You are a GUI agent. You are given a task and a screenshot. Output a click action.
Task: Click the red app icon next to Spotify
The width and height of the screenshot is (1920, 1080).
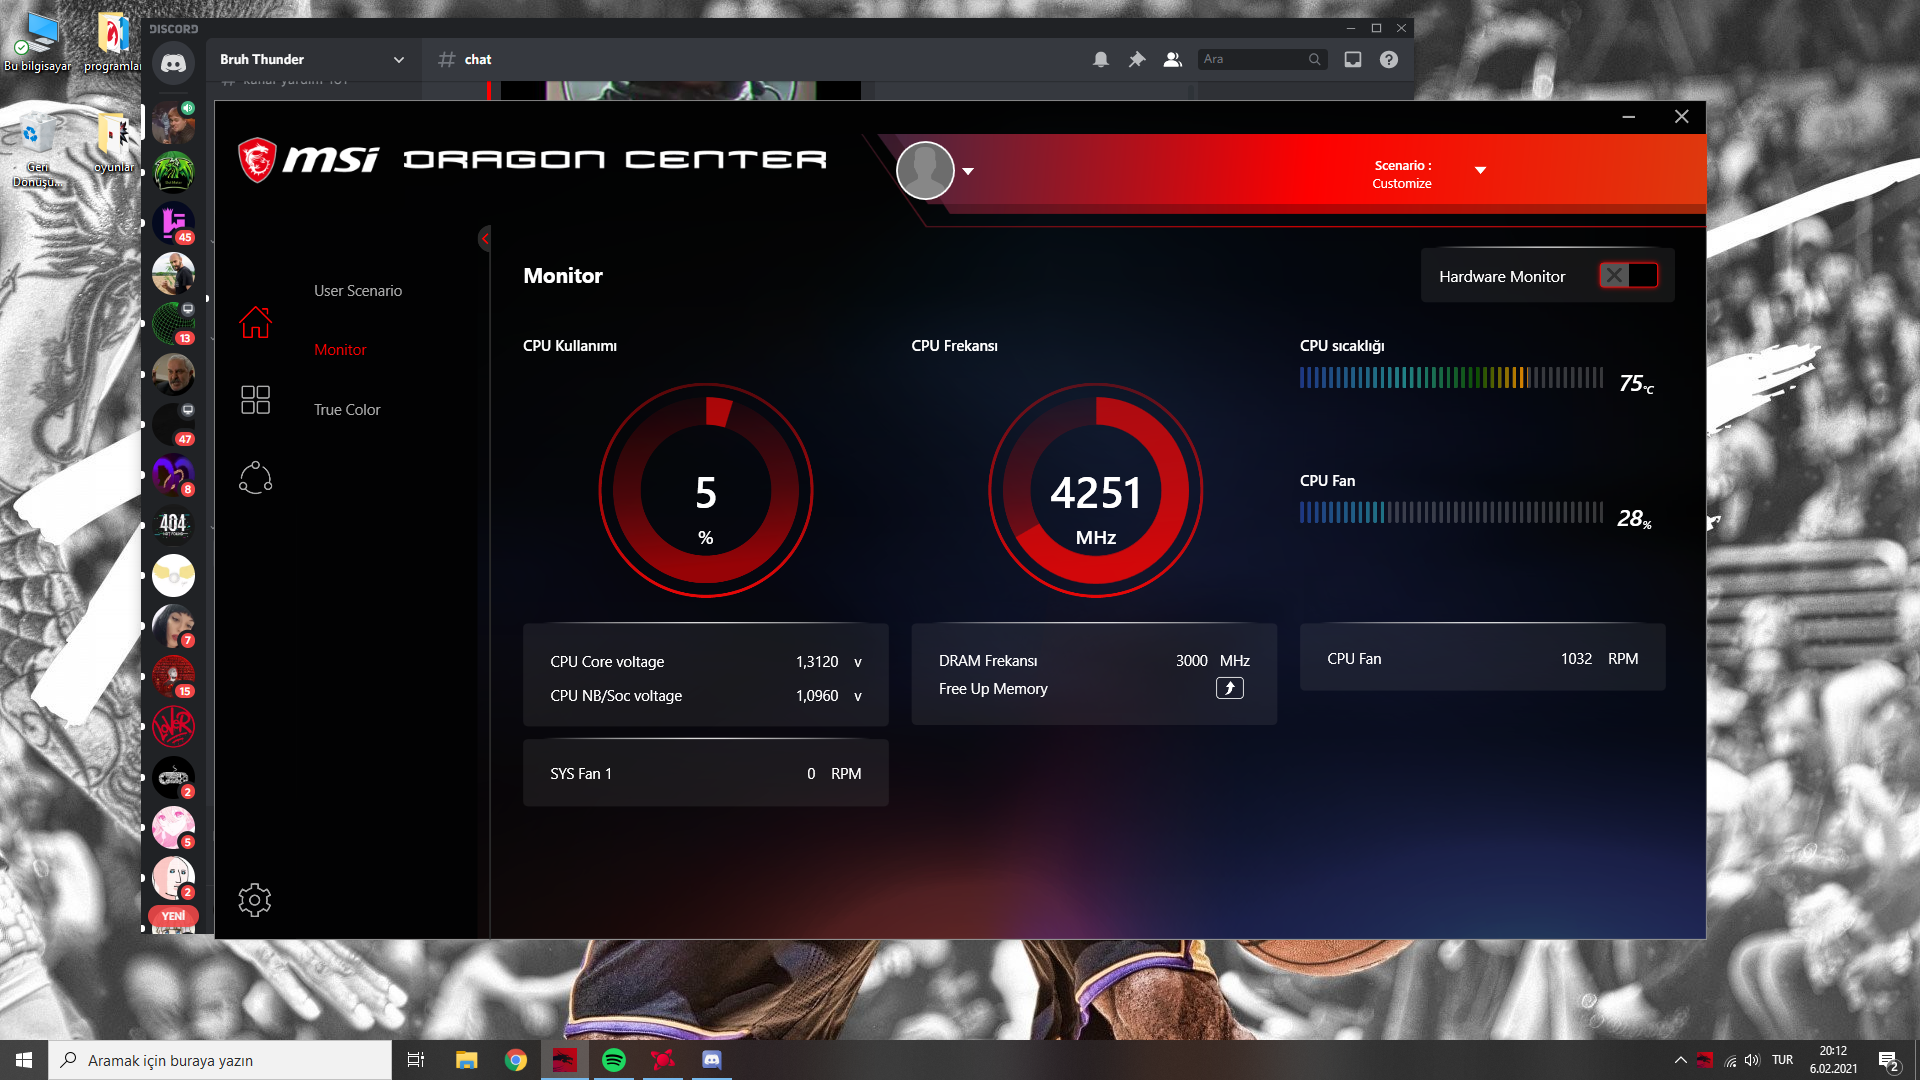pos(663,1060)
